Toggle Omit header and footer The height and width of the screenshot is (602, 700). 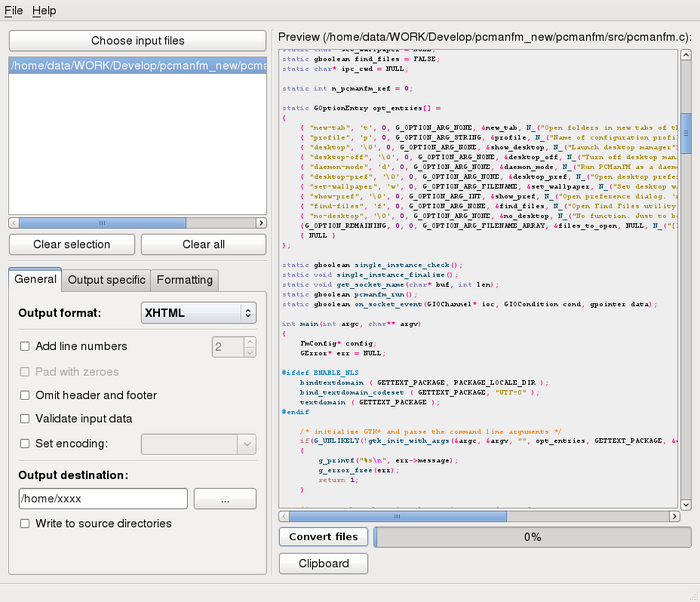click(x=25, y=395)
